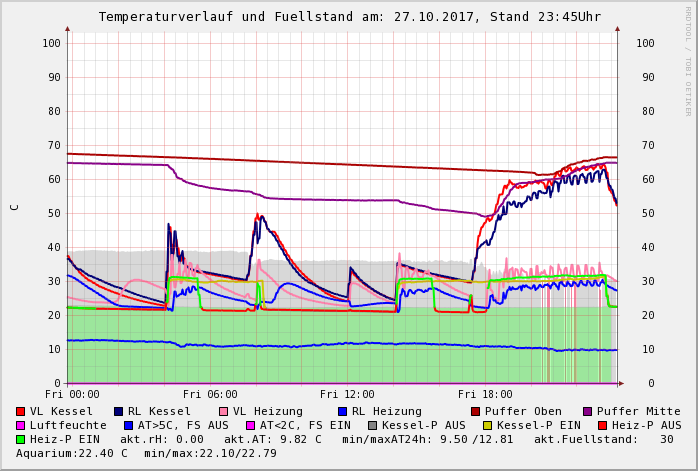Select the gray Kessel-P AUS swatch
This screenshot has height=471, width=698.
(373, 426)
